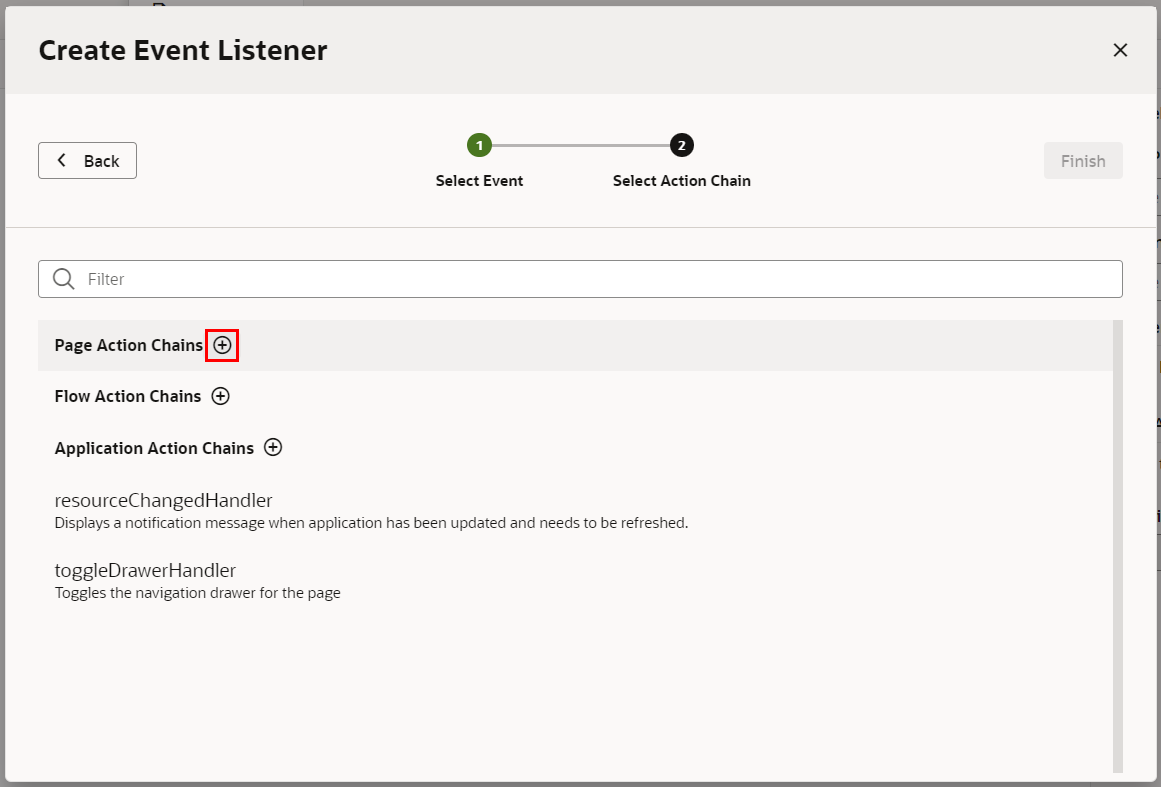The height and width of the screenshot is (787, 1161).
Task: Click the resourceChangedHandler description text
Action: (371, 523)
